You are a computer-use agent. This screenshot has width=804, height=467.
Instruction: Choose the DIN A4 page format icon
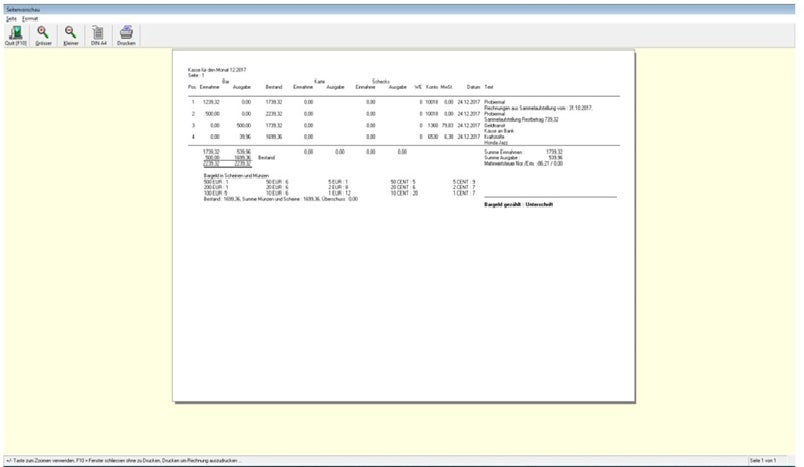pos(98,35)
